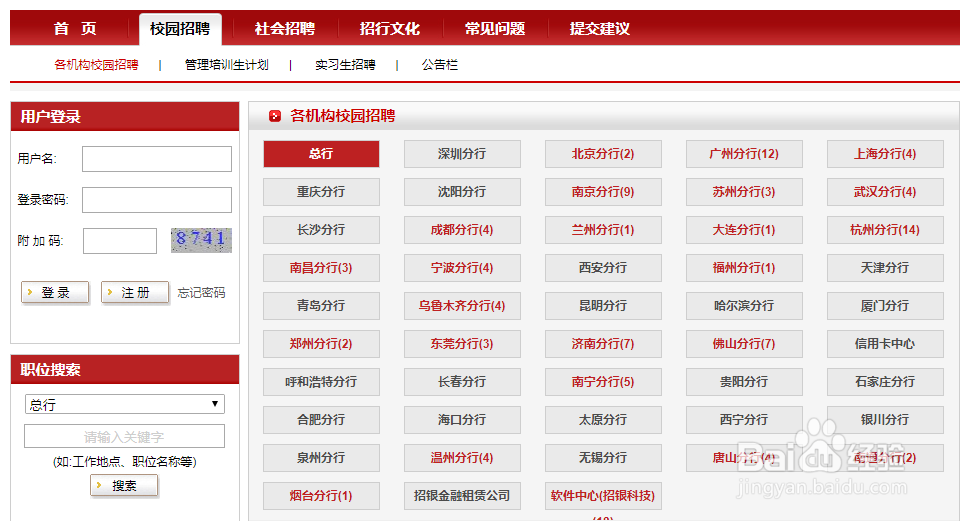Select 长沙分行 institution button
This screenshot has height=521, width=961.
pyautogui.click(x=321, y=230)
